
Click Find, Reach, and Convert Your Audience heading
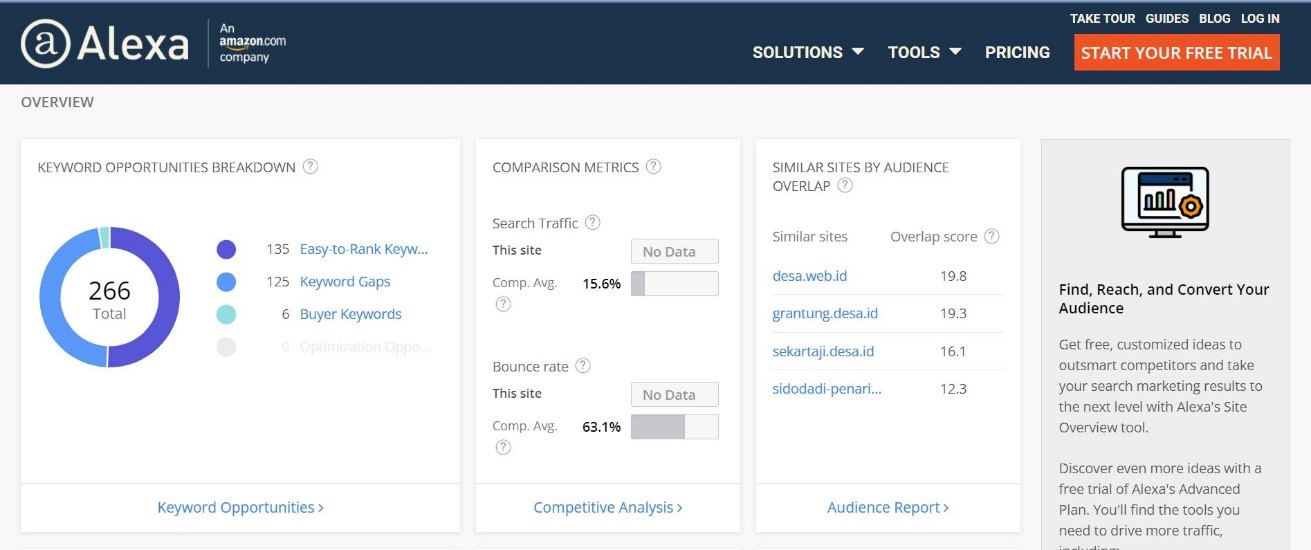(x=1164, y=298)
